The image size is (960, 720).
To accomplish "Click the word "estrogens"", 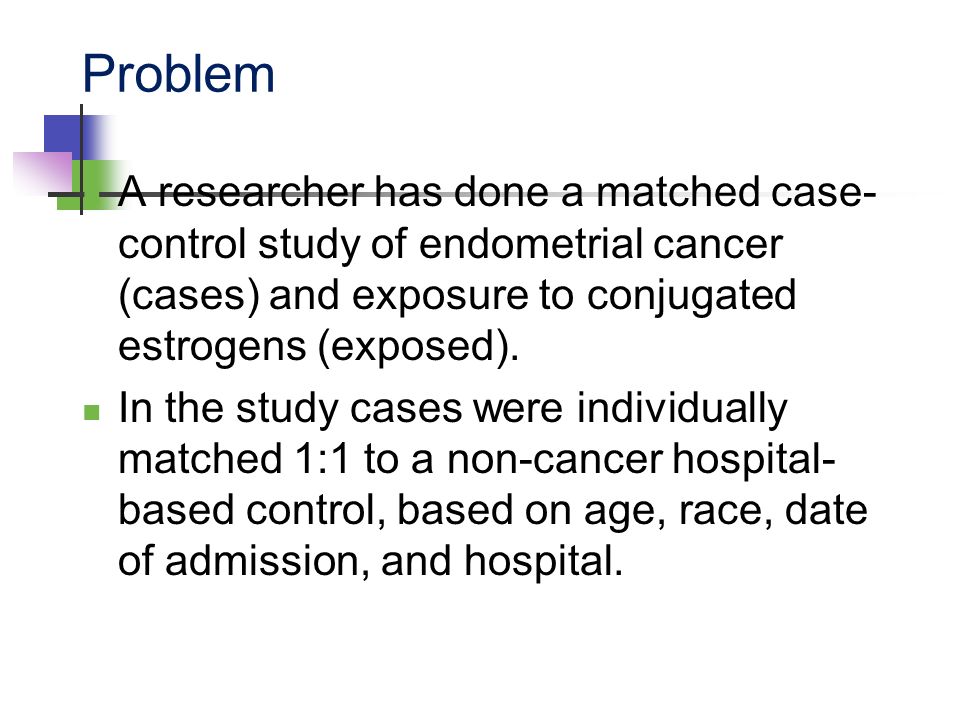I will pos(212,347).
